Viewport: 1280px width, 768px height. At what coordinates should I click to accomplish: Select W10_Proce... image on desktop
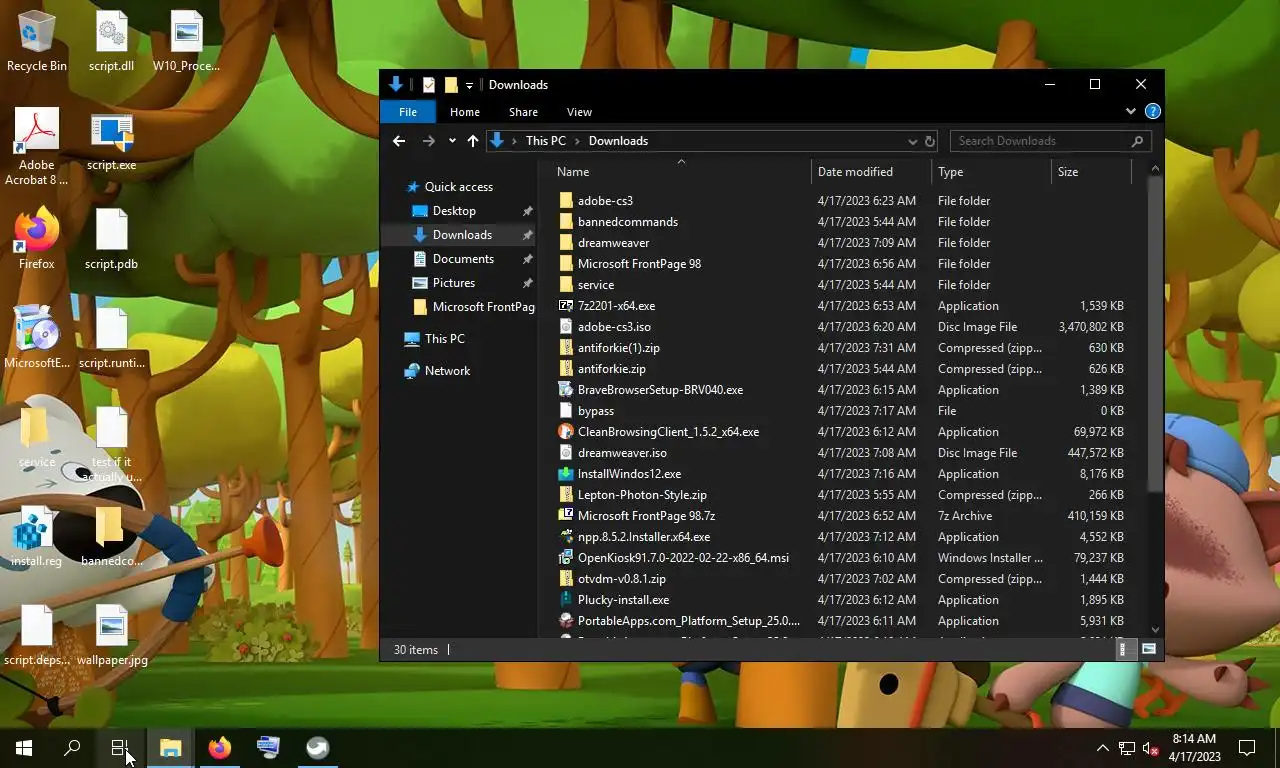coord(186,42)
